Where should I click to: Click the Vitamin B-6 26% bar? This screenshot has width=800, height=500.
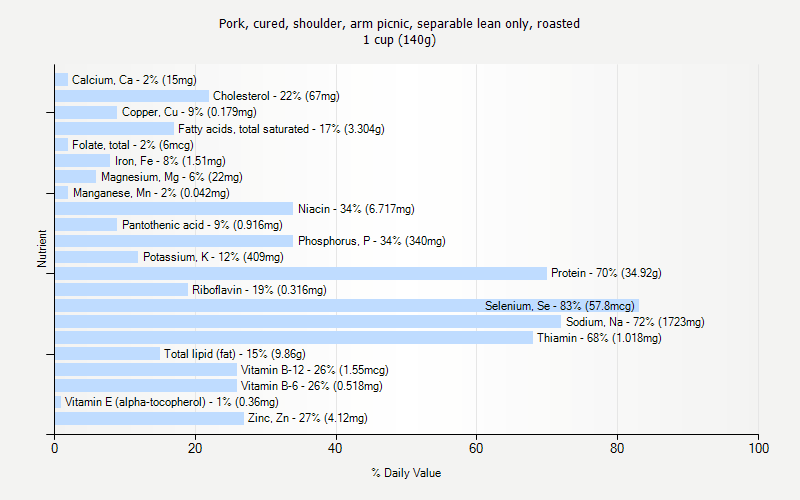point(146,386)
